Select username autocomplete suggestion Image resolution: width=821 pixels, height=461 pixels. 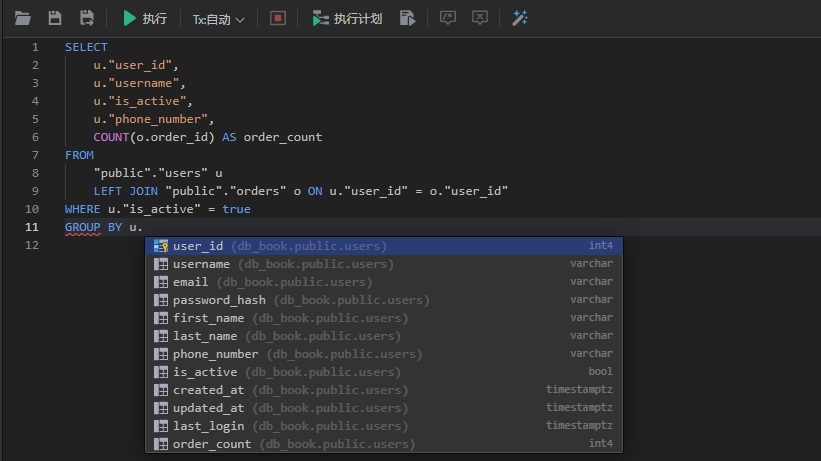[x=384, y=264]
